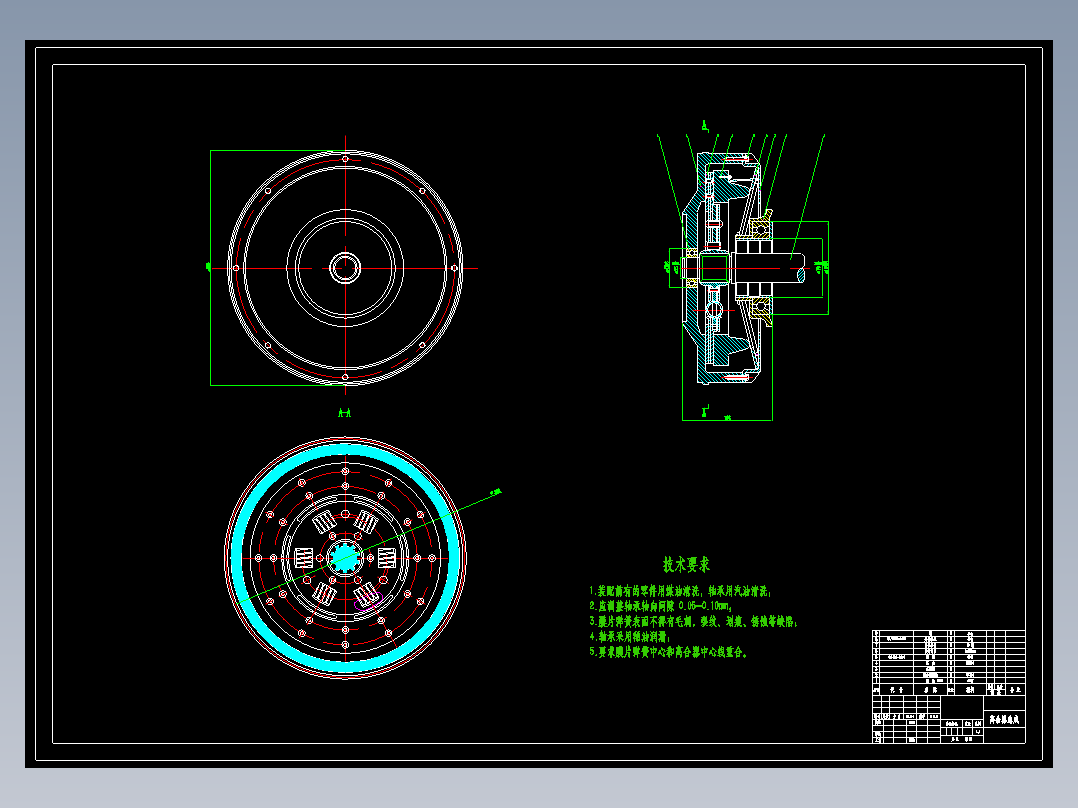Select requirement line 2 mentioning 0.05—0.10mm
Viewport: 1078px width, 808px height.
661,607
